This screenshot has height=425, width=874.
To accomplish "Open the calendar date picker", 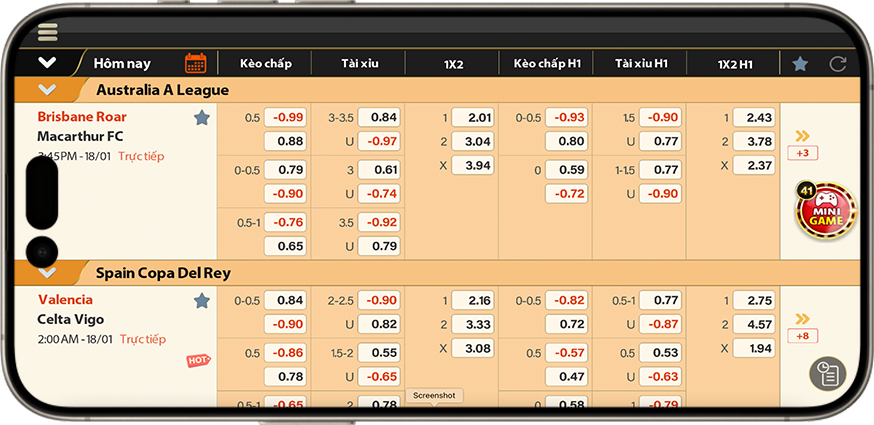I will 196,63.
